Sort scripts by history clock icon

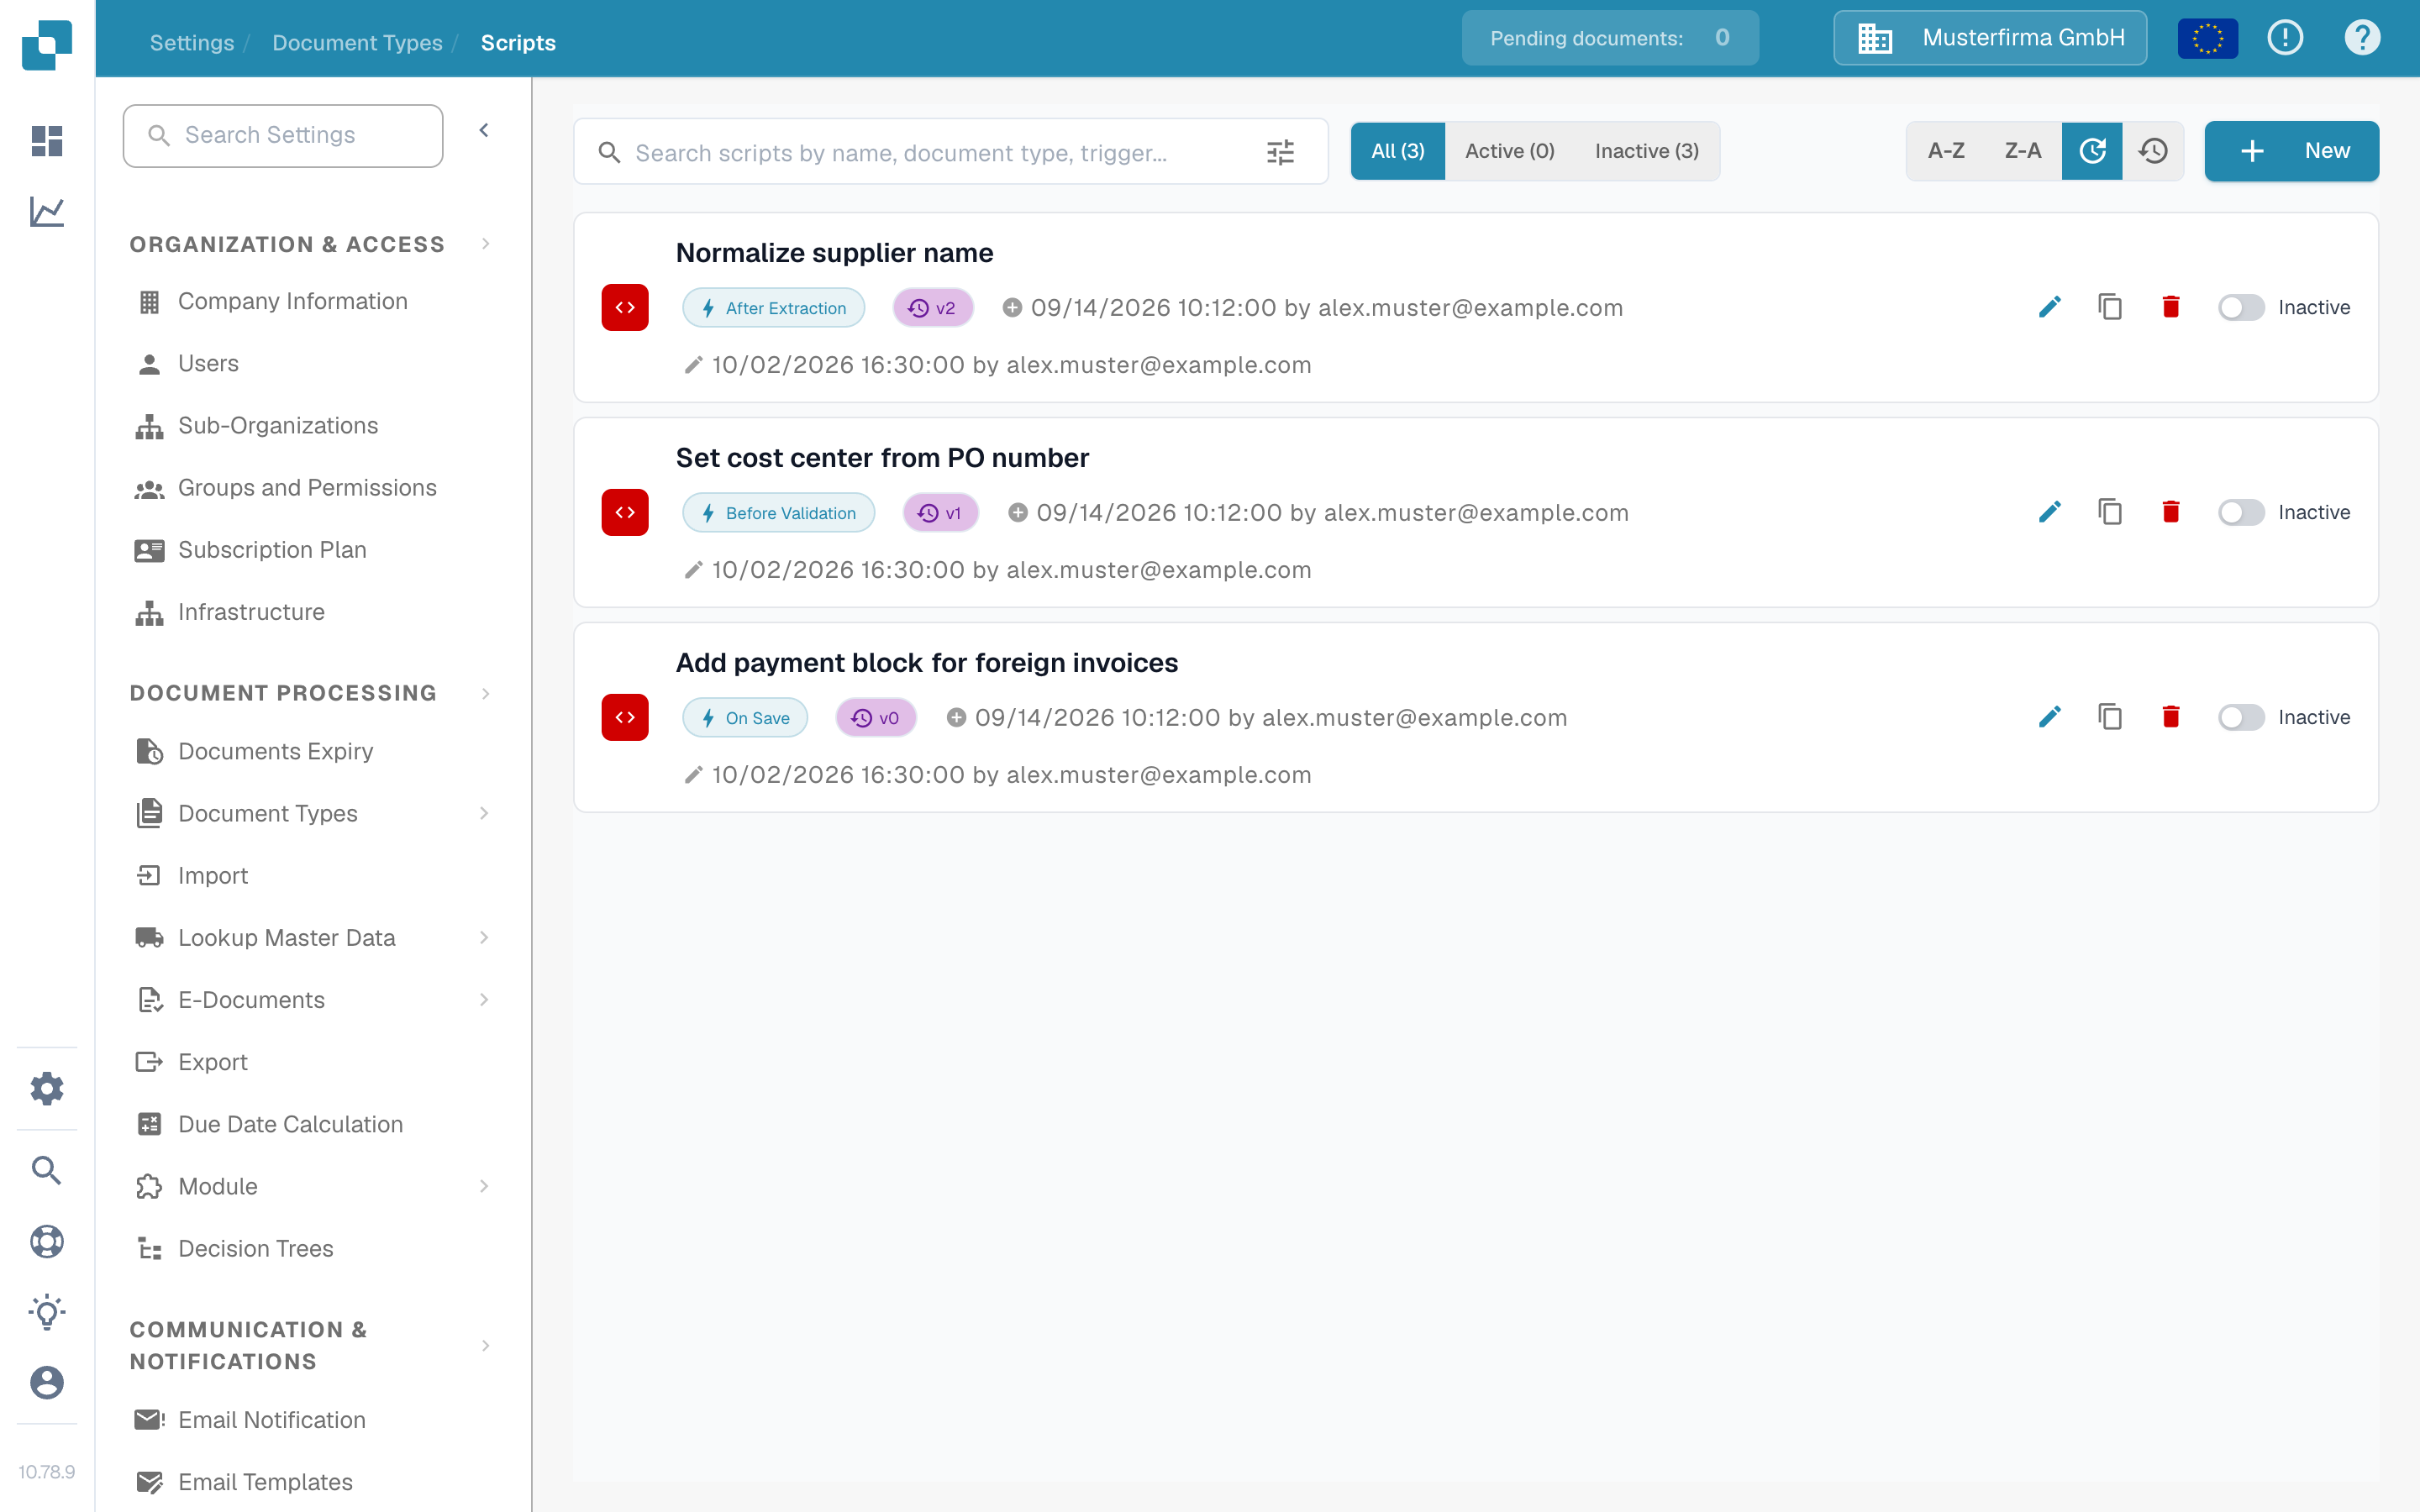[x=2153, y=151]
